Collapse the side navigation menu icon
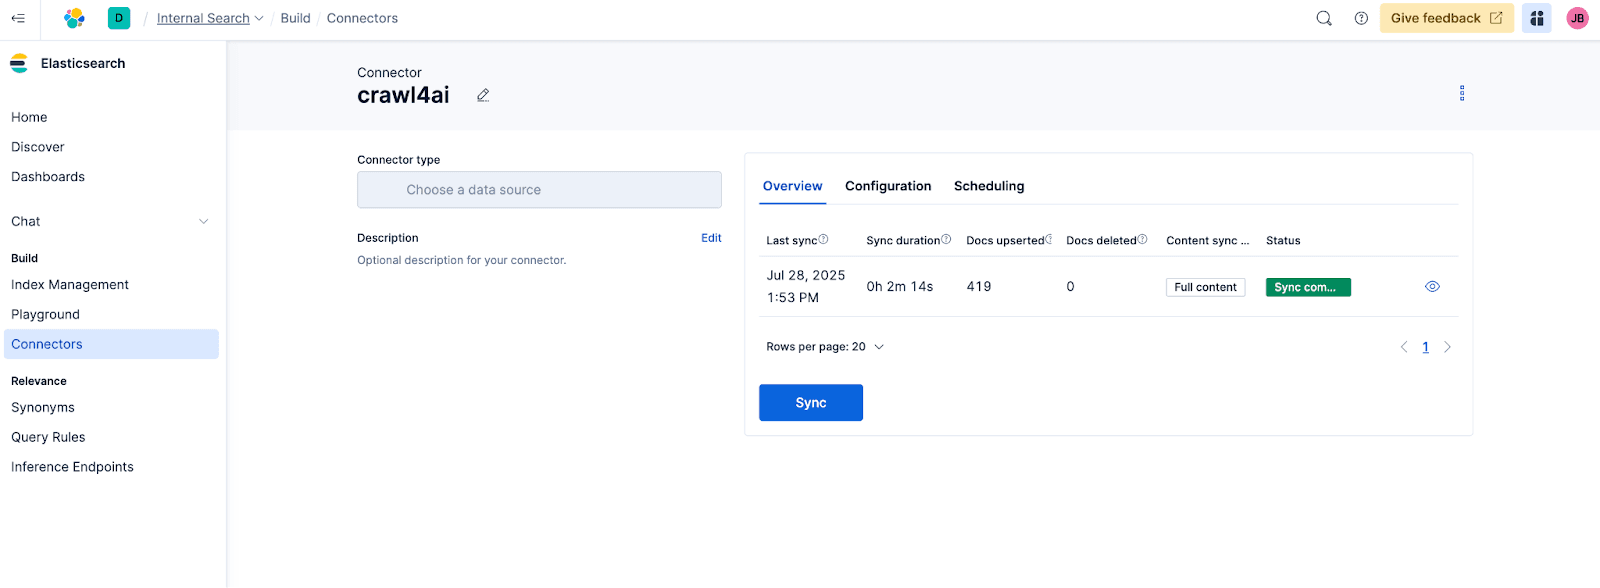The image size is (1600, 588). point(18,18)
